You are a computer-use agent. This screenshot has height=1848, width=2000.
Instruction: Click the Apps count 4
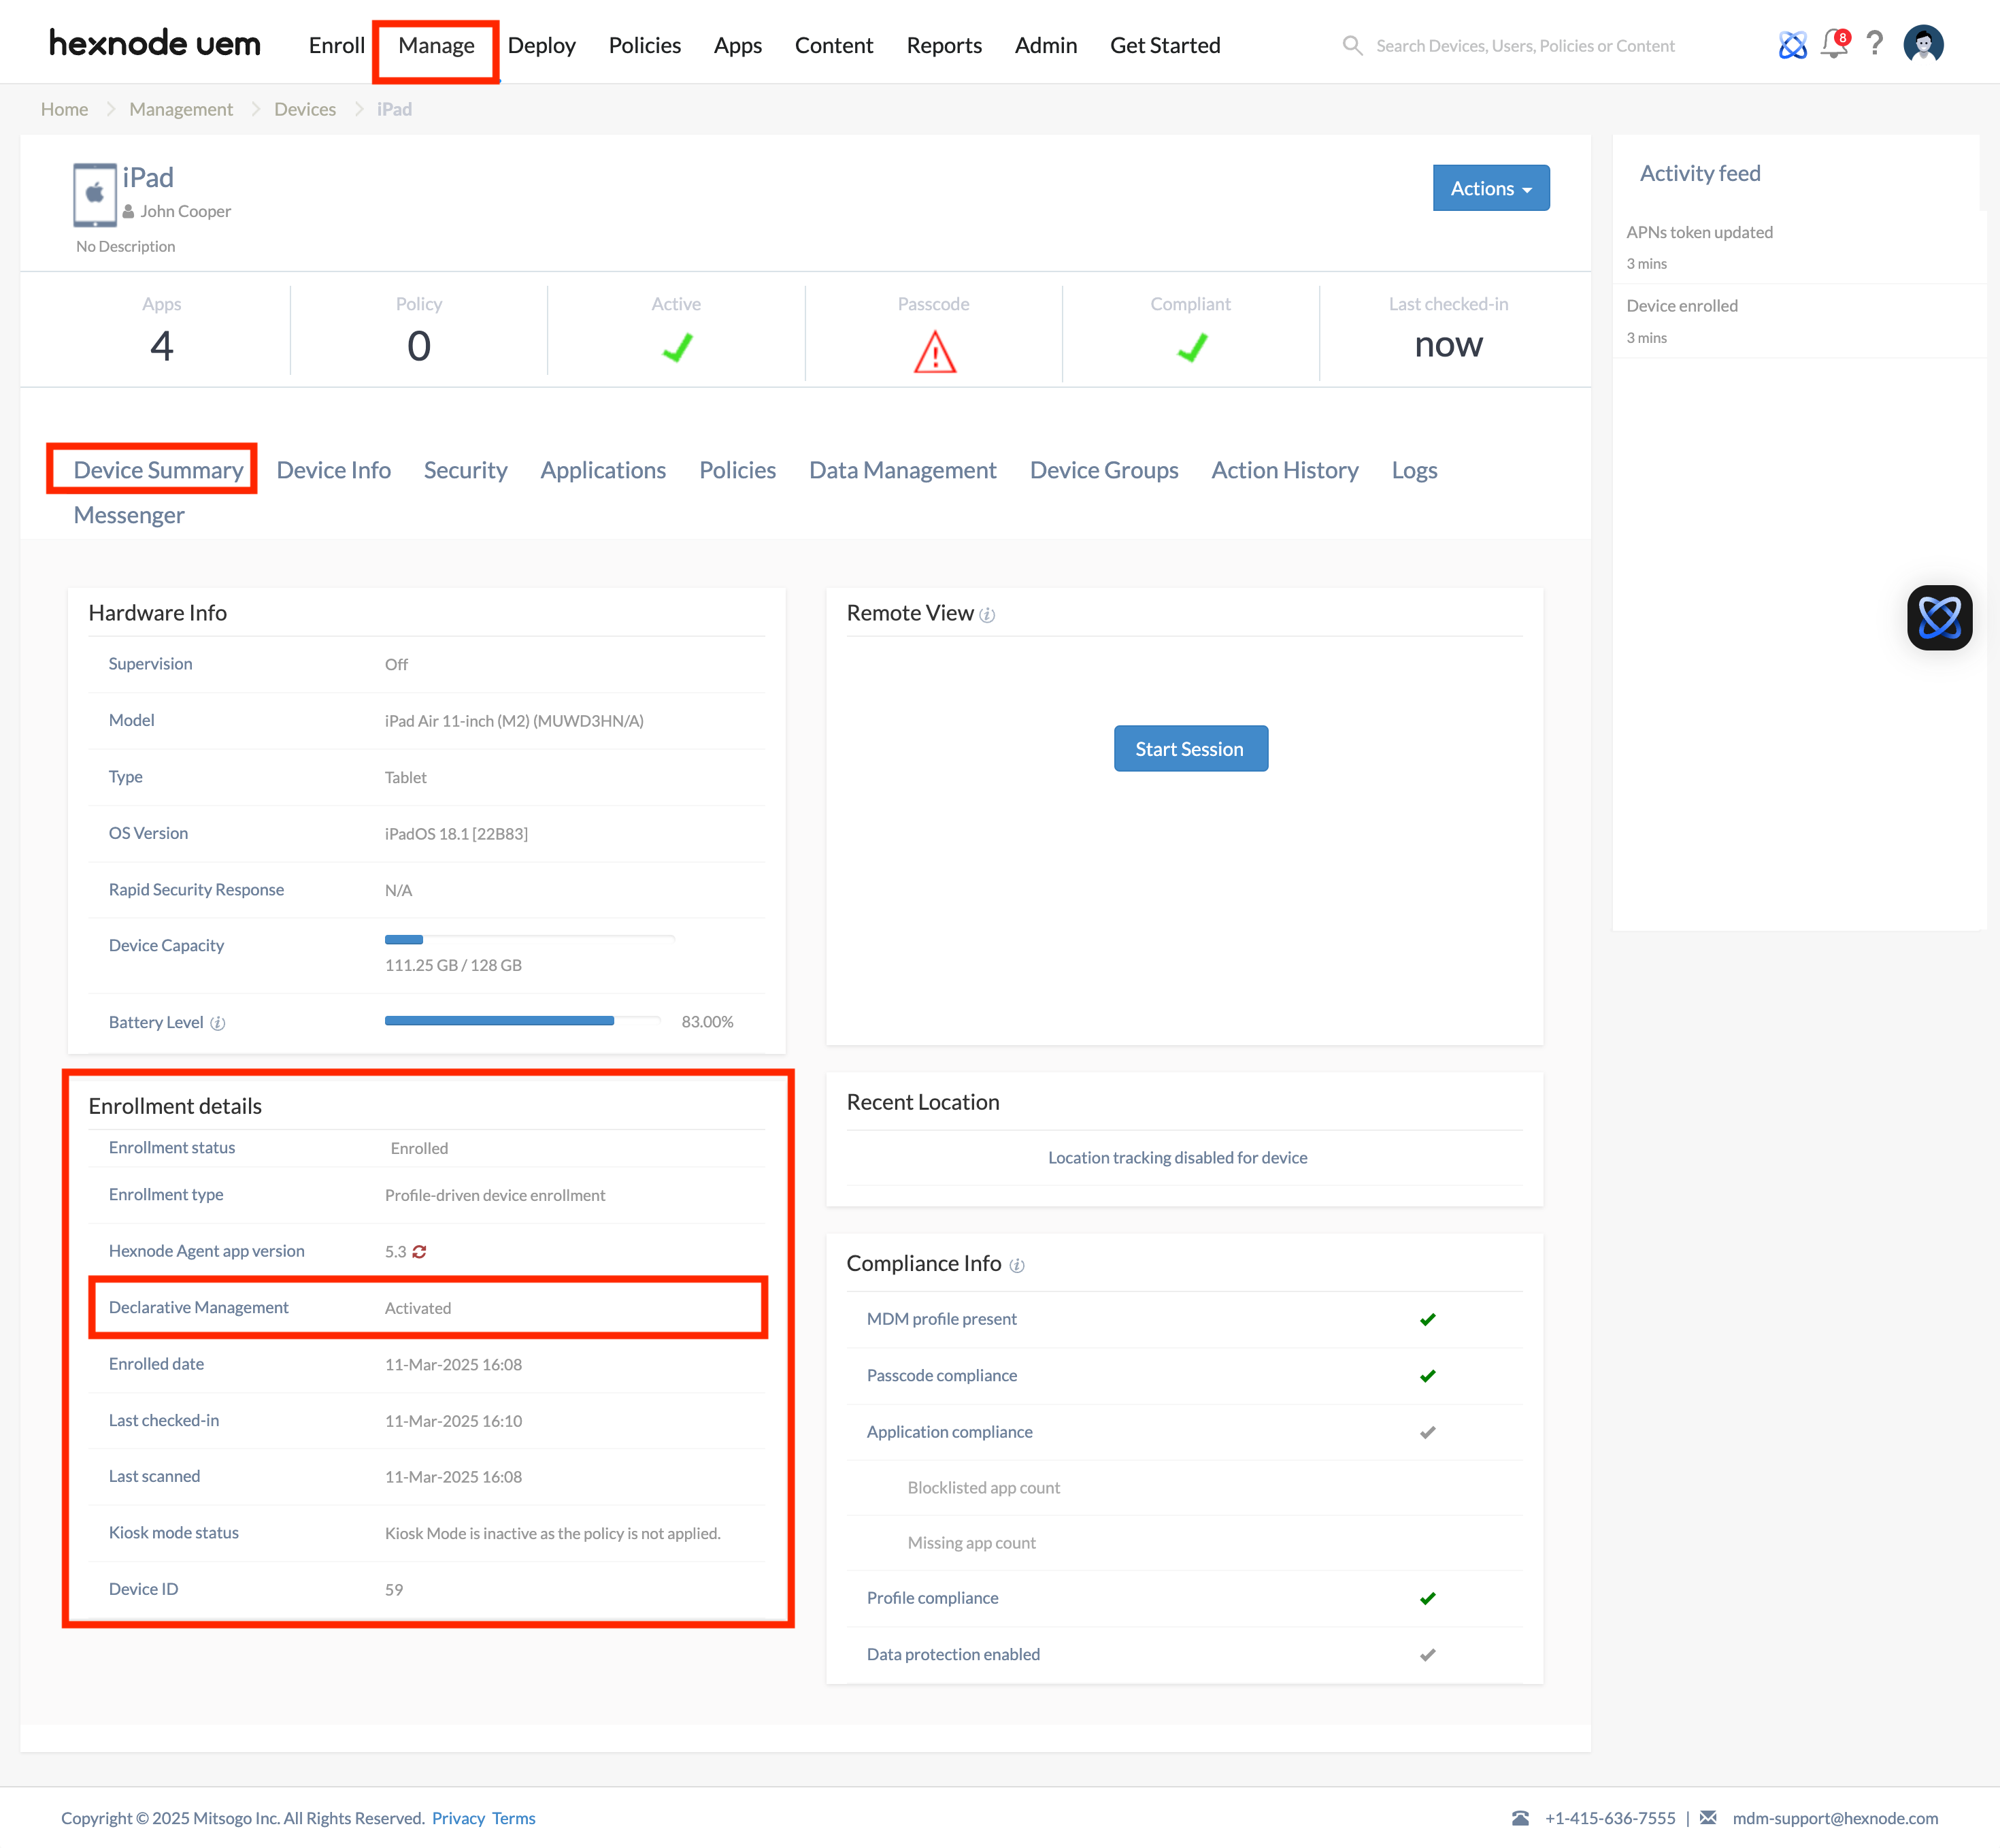coord(161,346)
